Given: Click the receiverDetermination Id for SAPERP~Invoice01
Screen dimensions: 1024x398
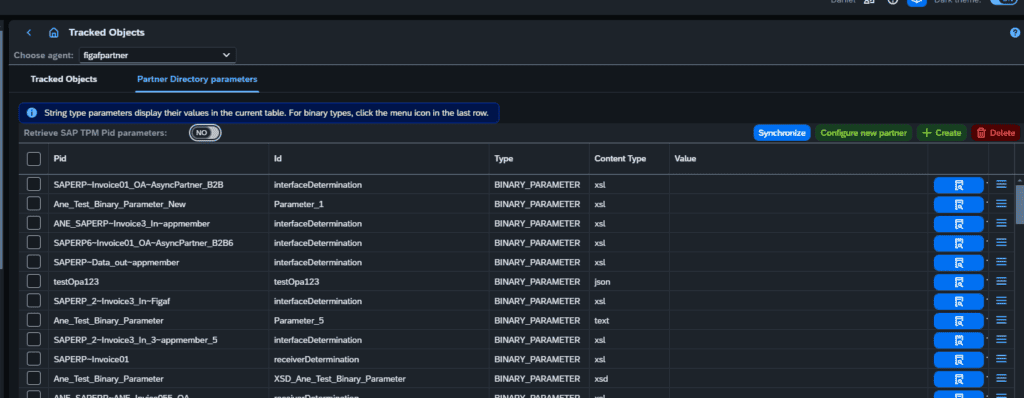Looking at the screenshot, I should 316,359.
